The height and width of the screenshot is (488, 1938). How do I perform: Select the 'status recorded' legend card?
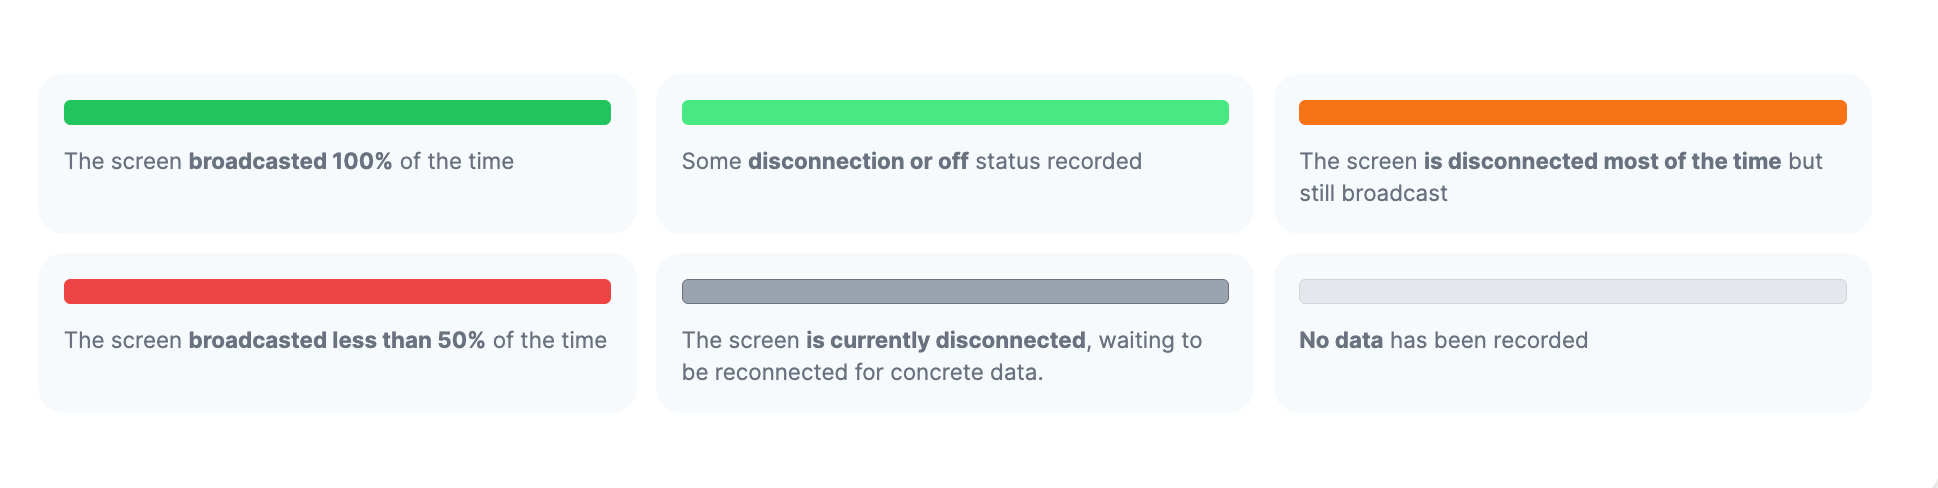(955, 154)
